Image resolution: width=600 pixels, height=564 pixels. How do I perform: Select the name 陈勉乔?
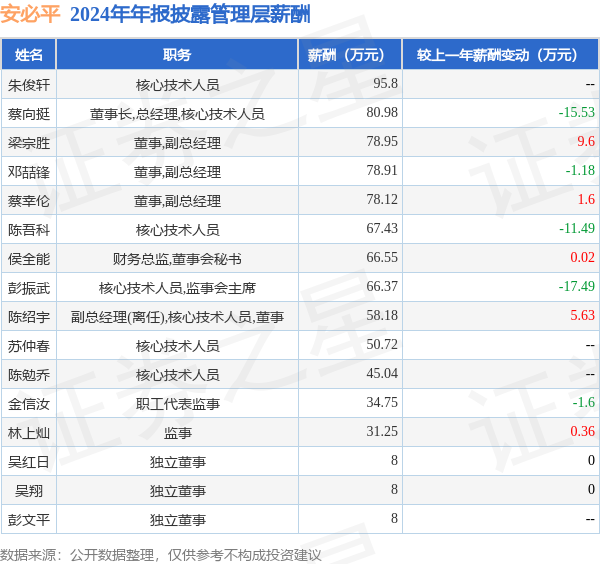tap(29, 375)
